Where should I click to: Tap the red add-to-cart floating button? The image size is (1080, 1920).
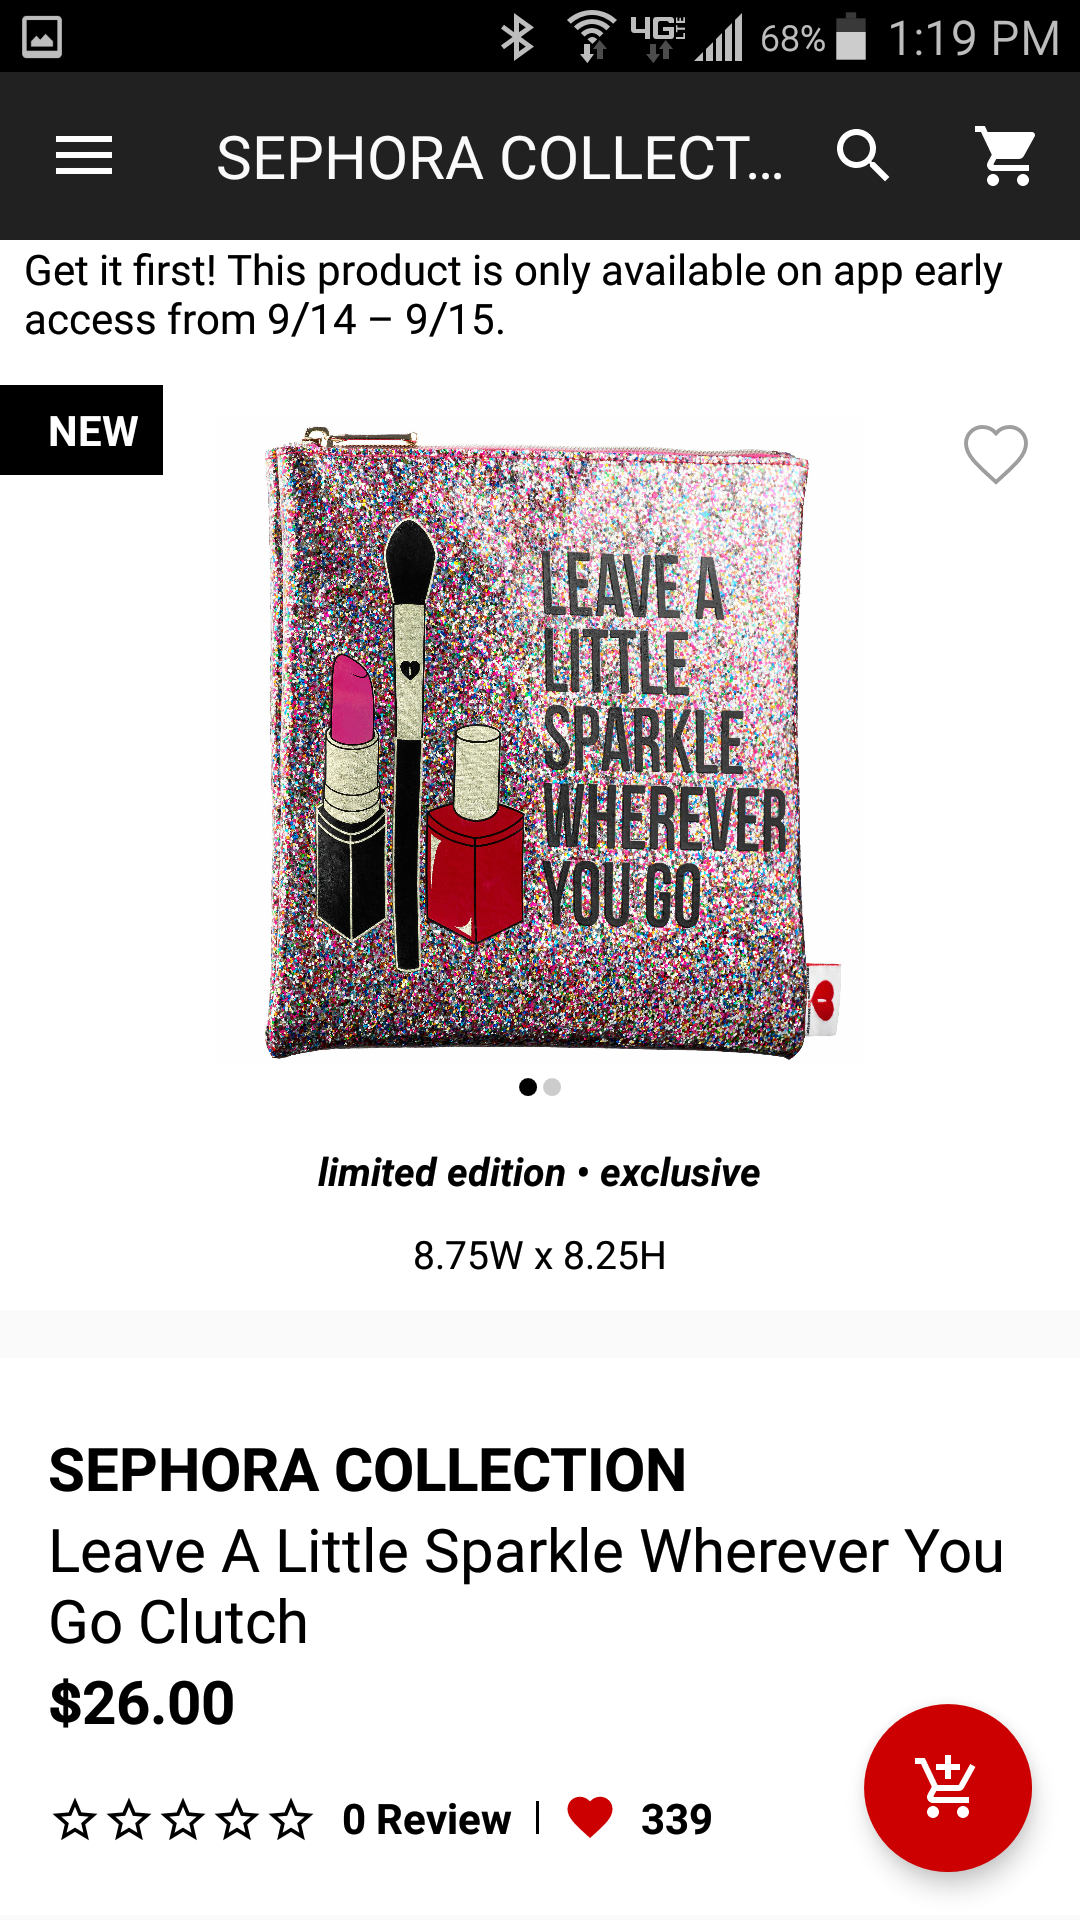(948, 1787)
